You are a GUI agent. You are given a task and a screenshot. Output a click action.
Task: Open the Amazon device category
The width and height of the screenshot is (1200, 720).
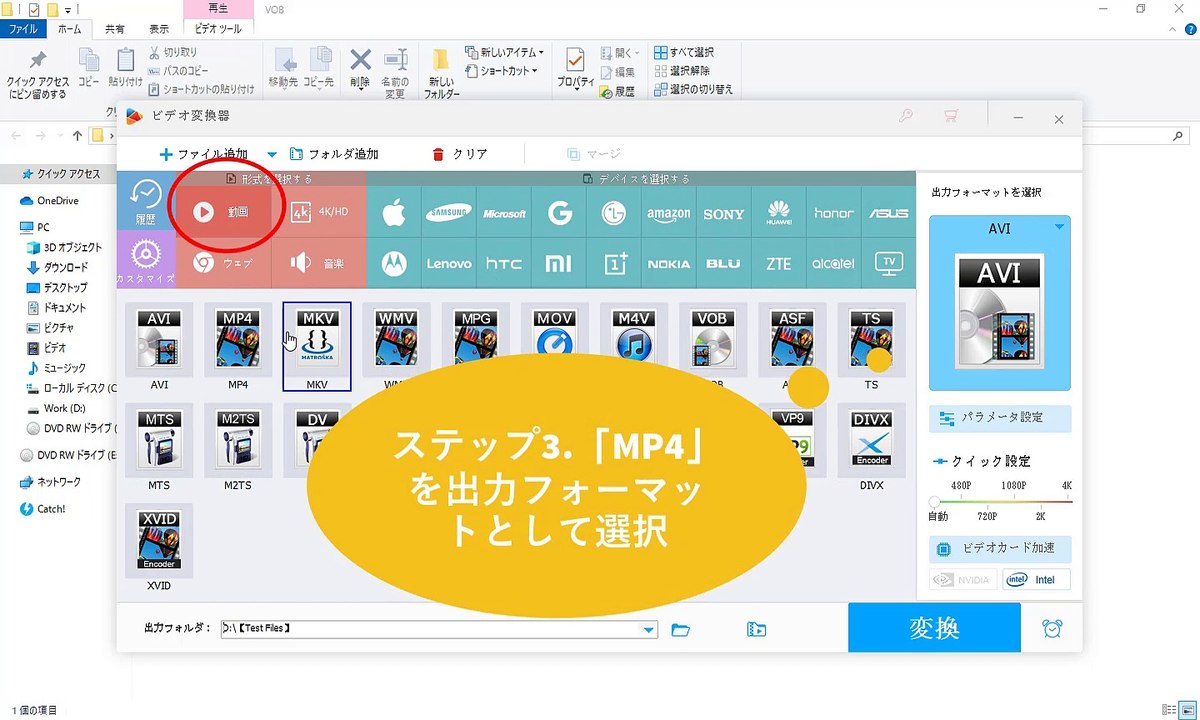pyautogui.click(x=669, y=213)
